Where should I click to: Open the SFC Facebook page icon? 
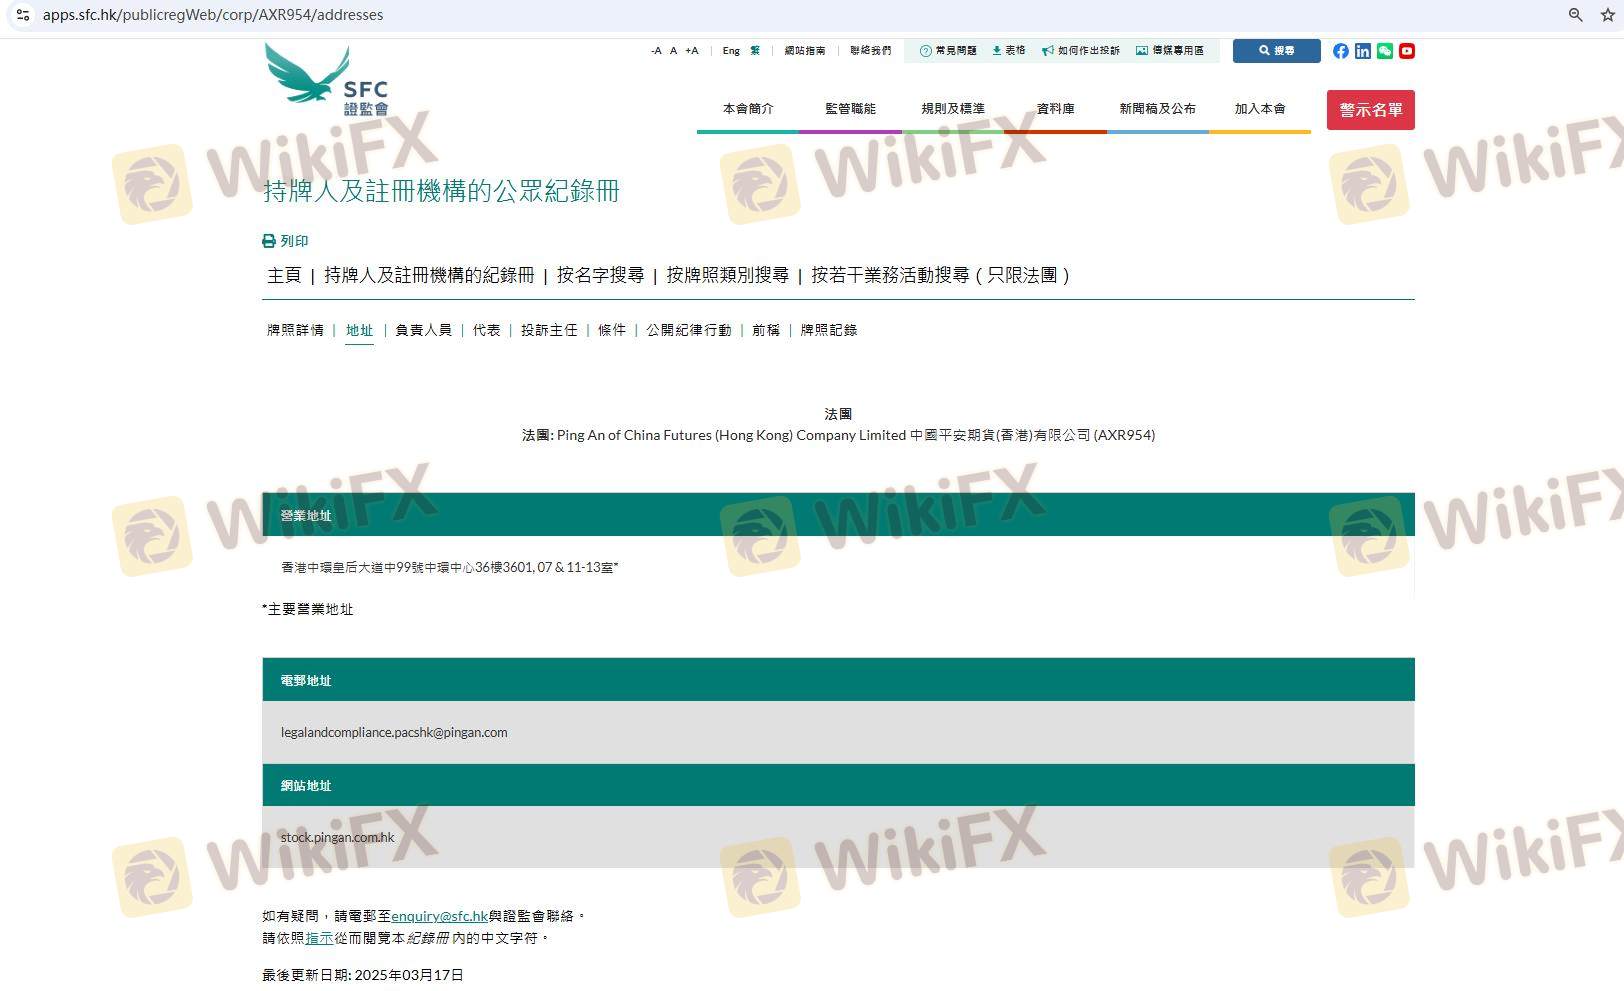pos(1341,51)
